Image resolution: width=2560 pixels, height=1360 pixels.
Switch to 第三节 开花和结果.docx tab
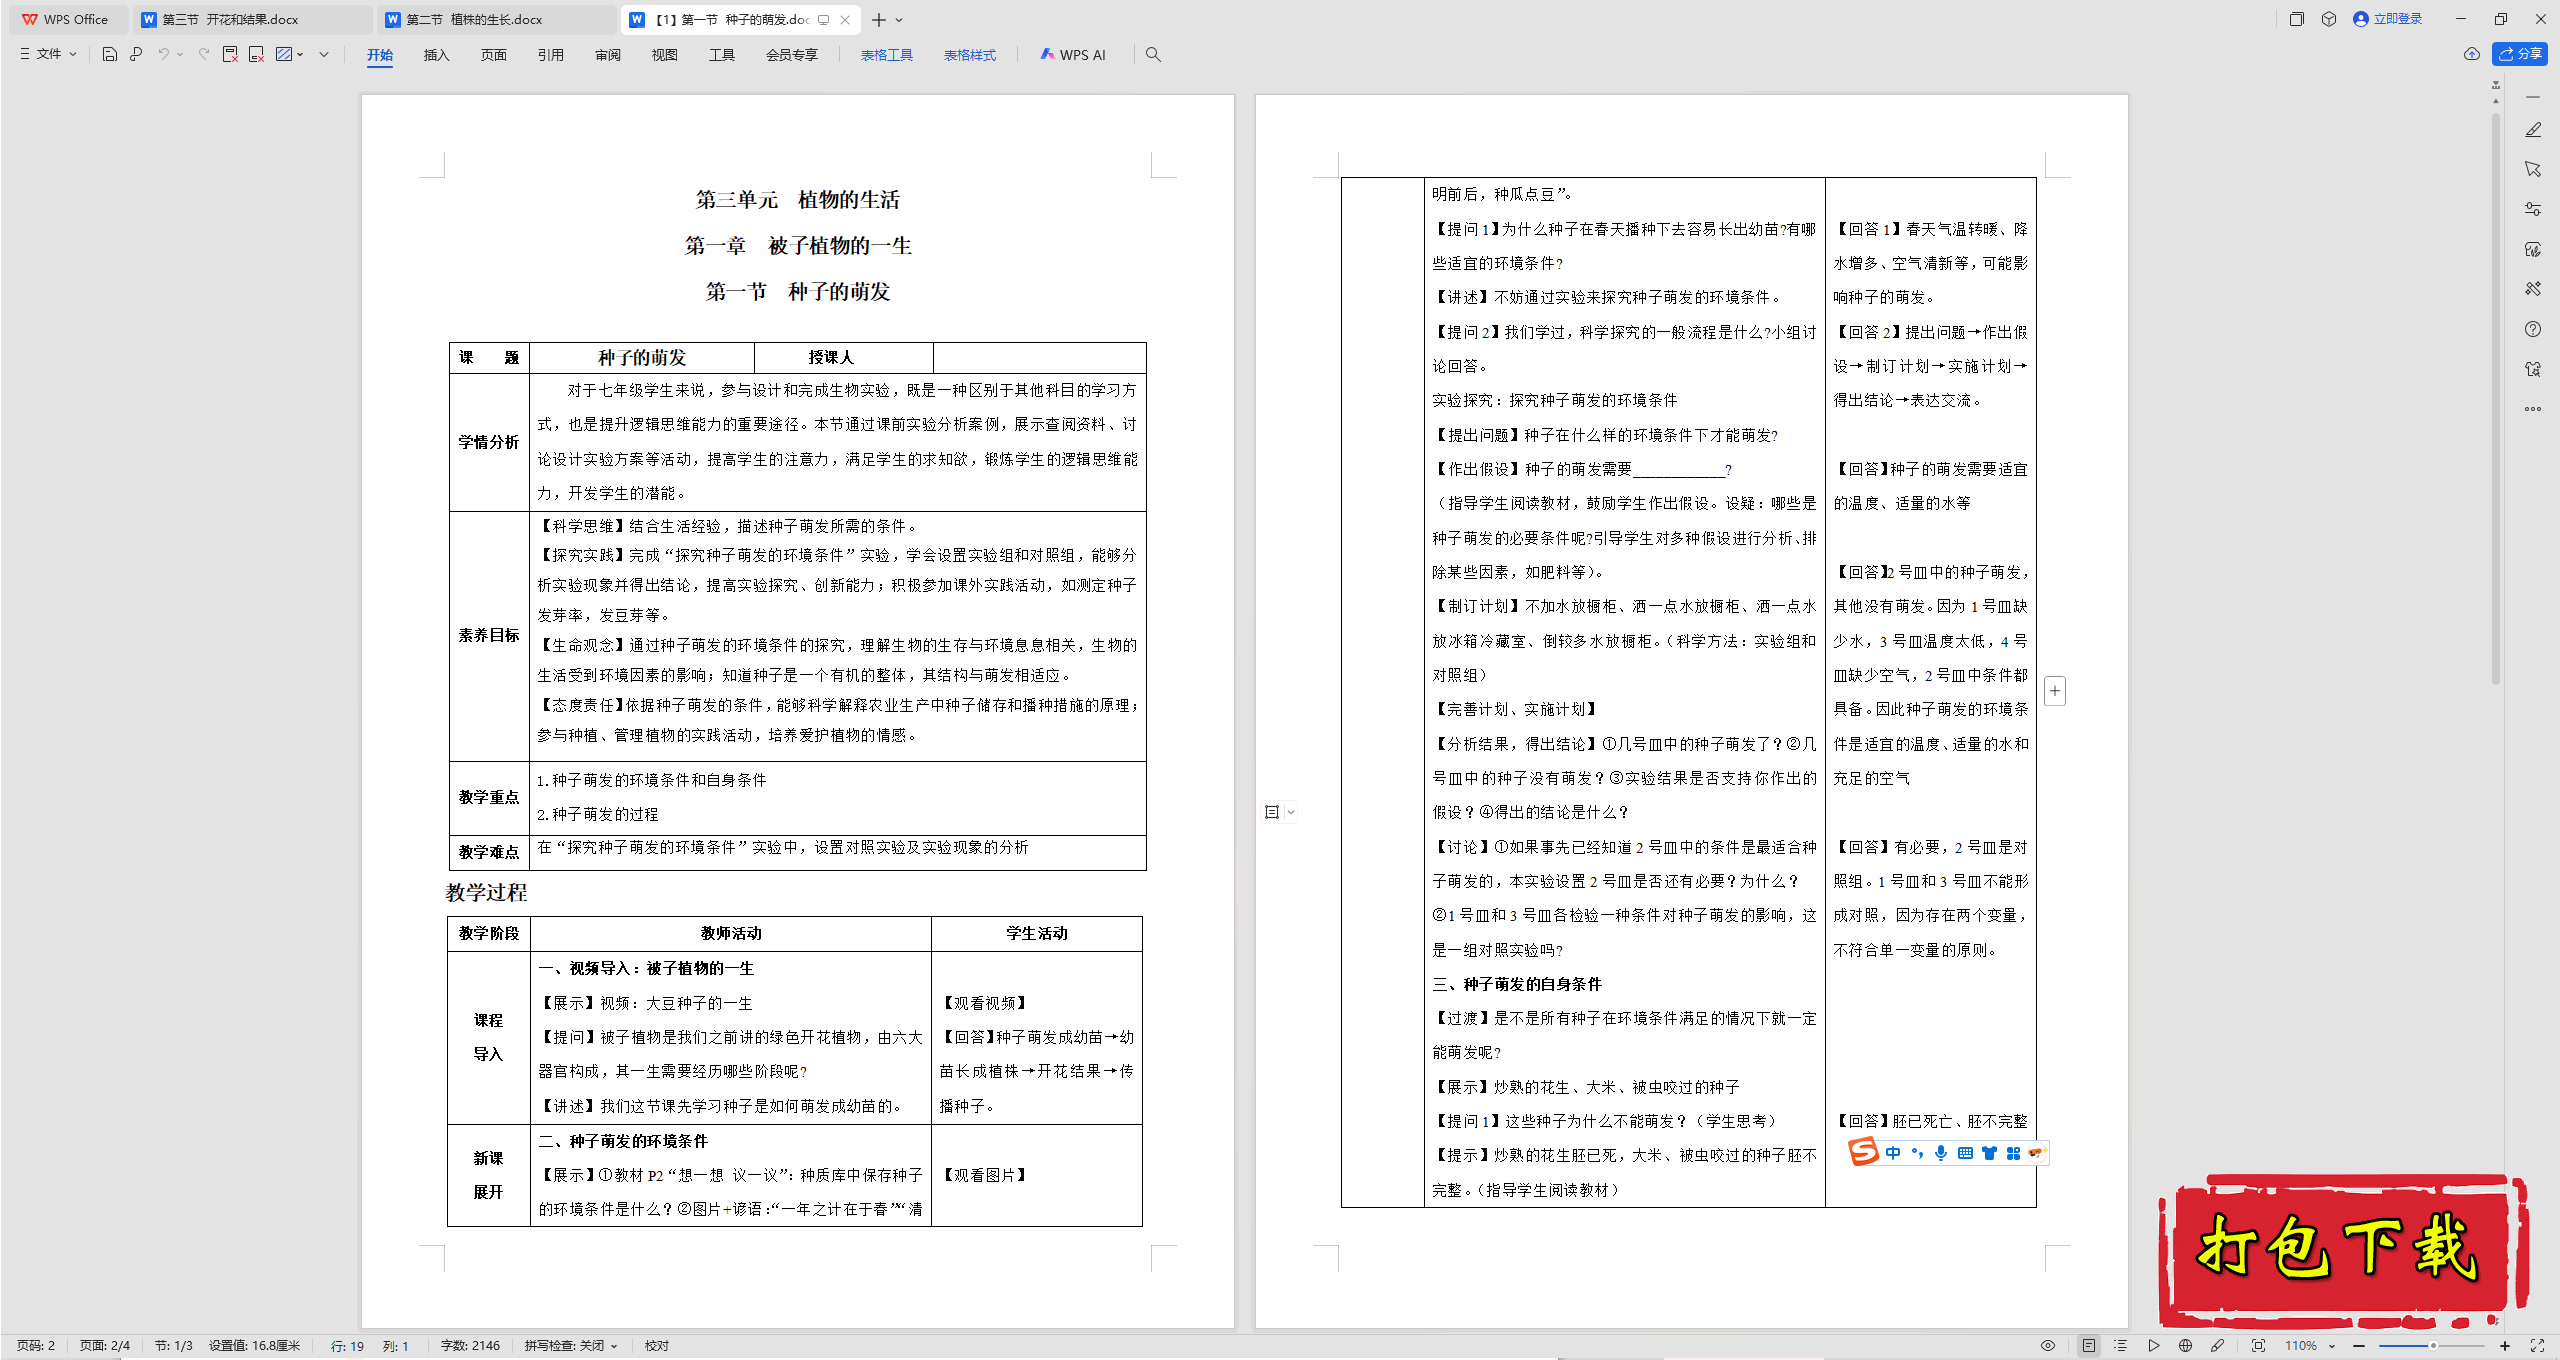click(x=253, y=20)
